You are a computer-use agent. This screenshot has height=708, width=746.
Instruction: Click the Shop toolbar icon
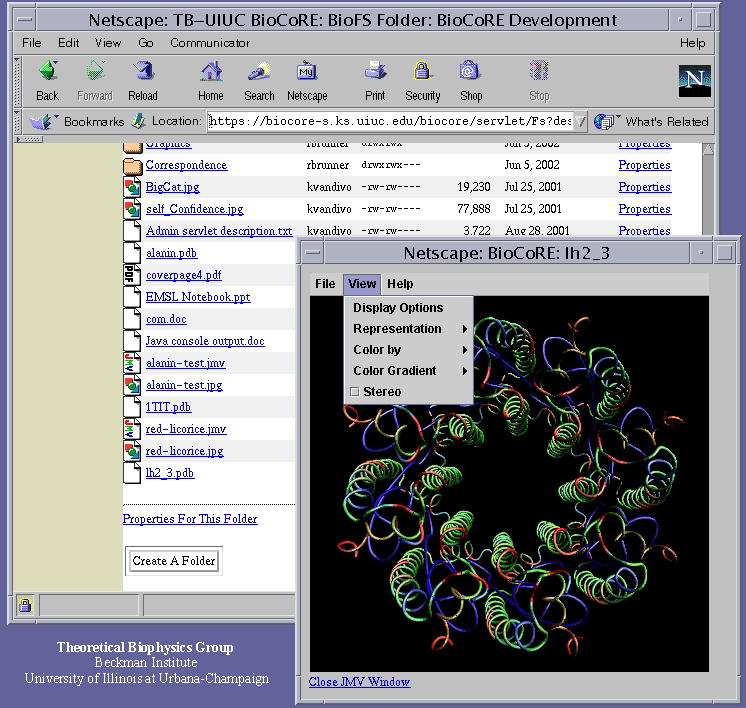471,72
